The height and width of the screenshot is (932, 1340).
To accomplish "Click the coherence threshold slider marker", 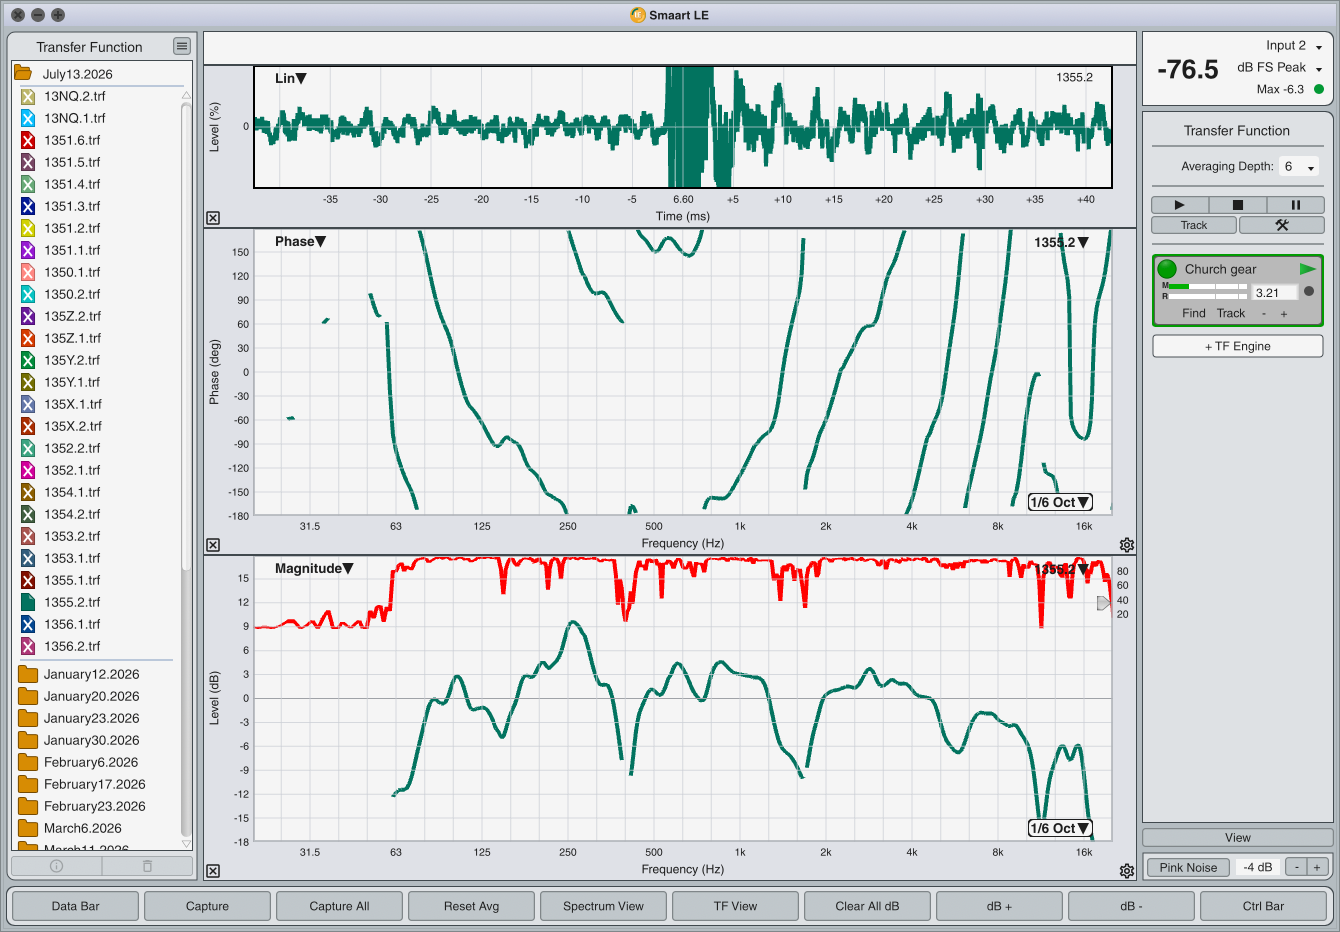I will 1104,603.
